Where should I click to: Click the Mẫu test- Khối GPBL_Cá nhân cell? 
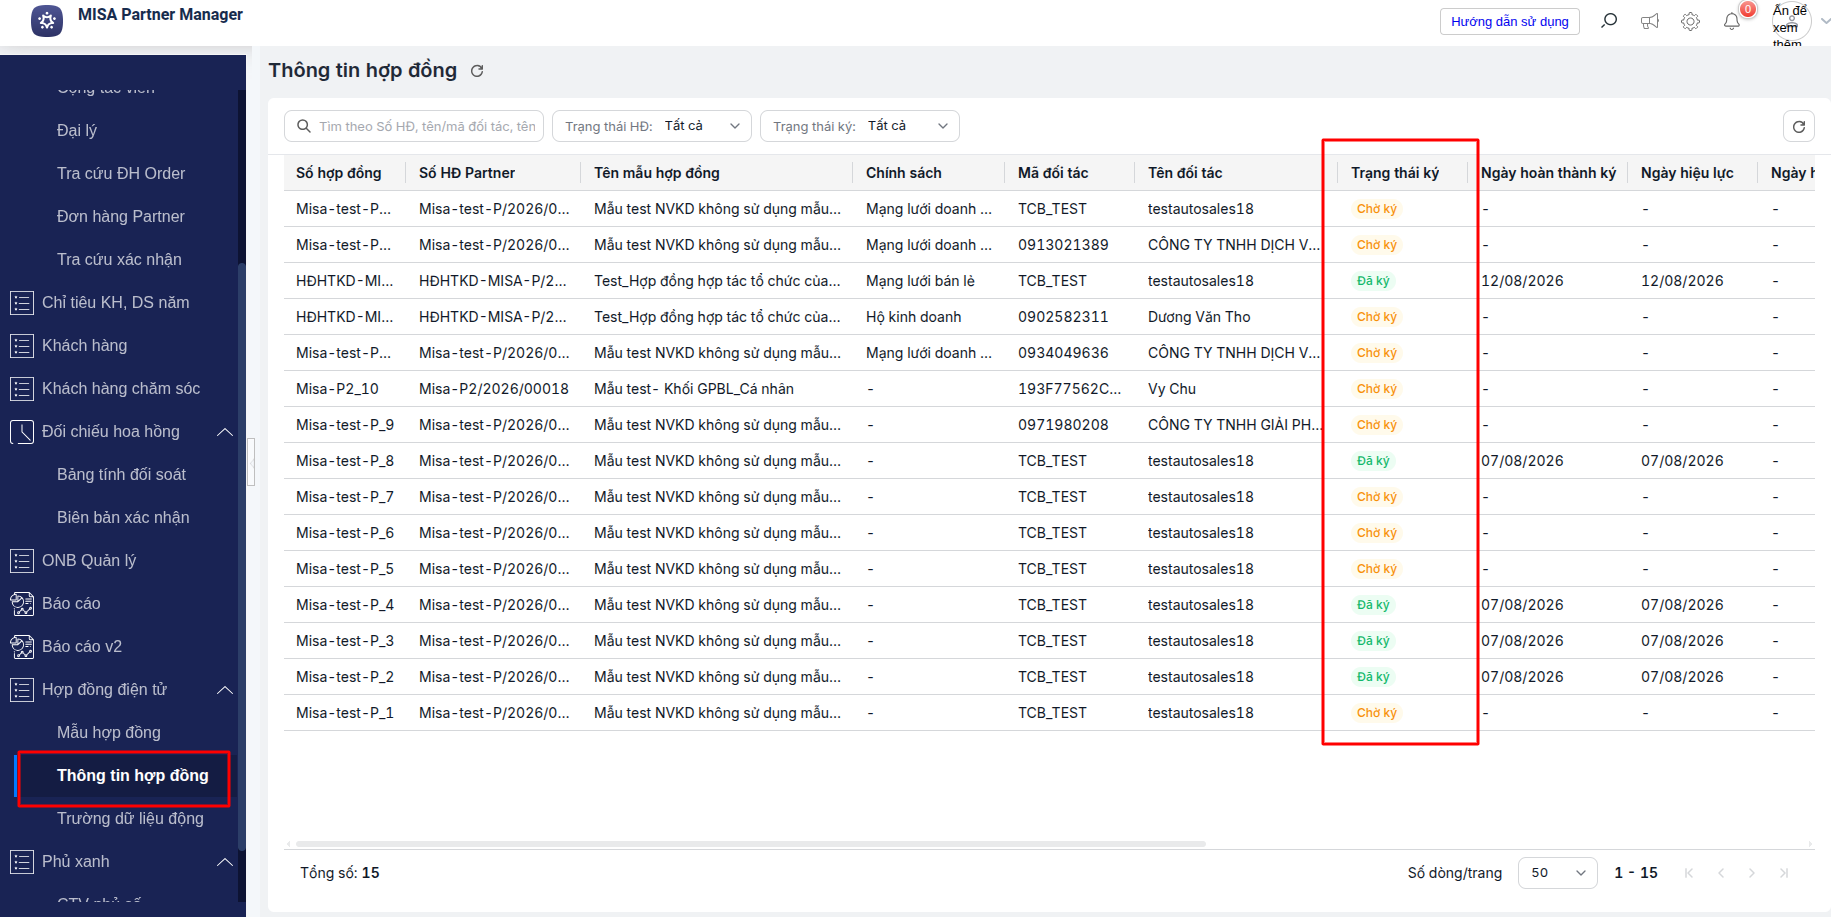694,389
